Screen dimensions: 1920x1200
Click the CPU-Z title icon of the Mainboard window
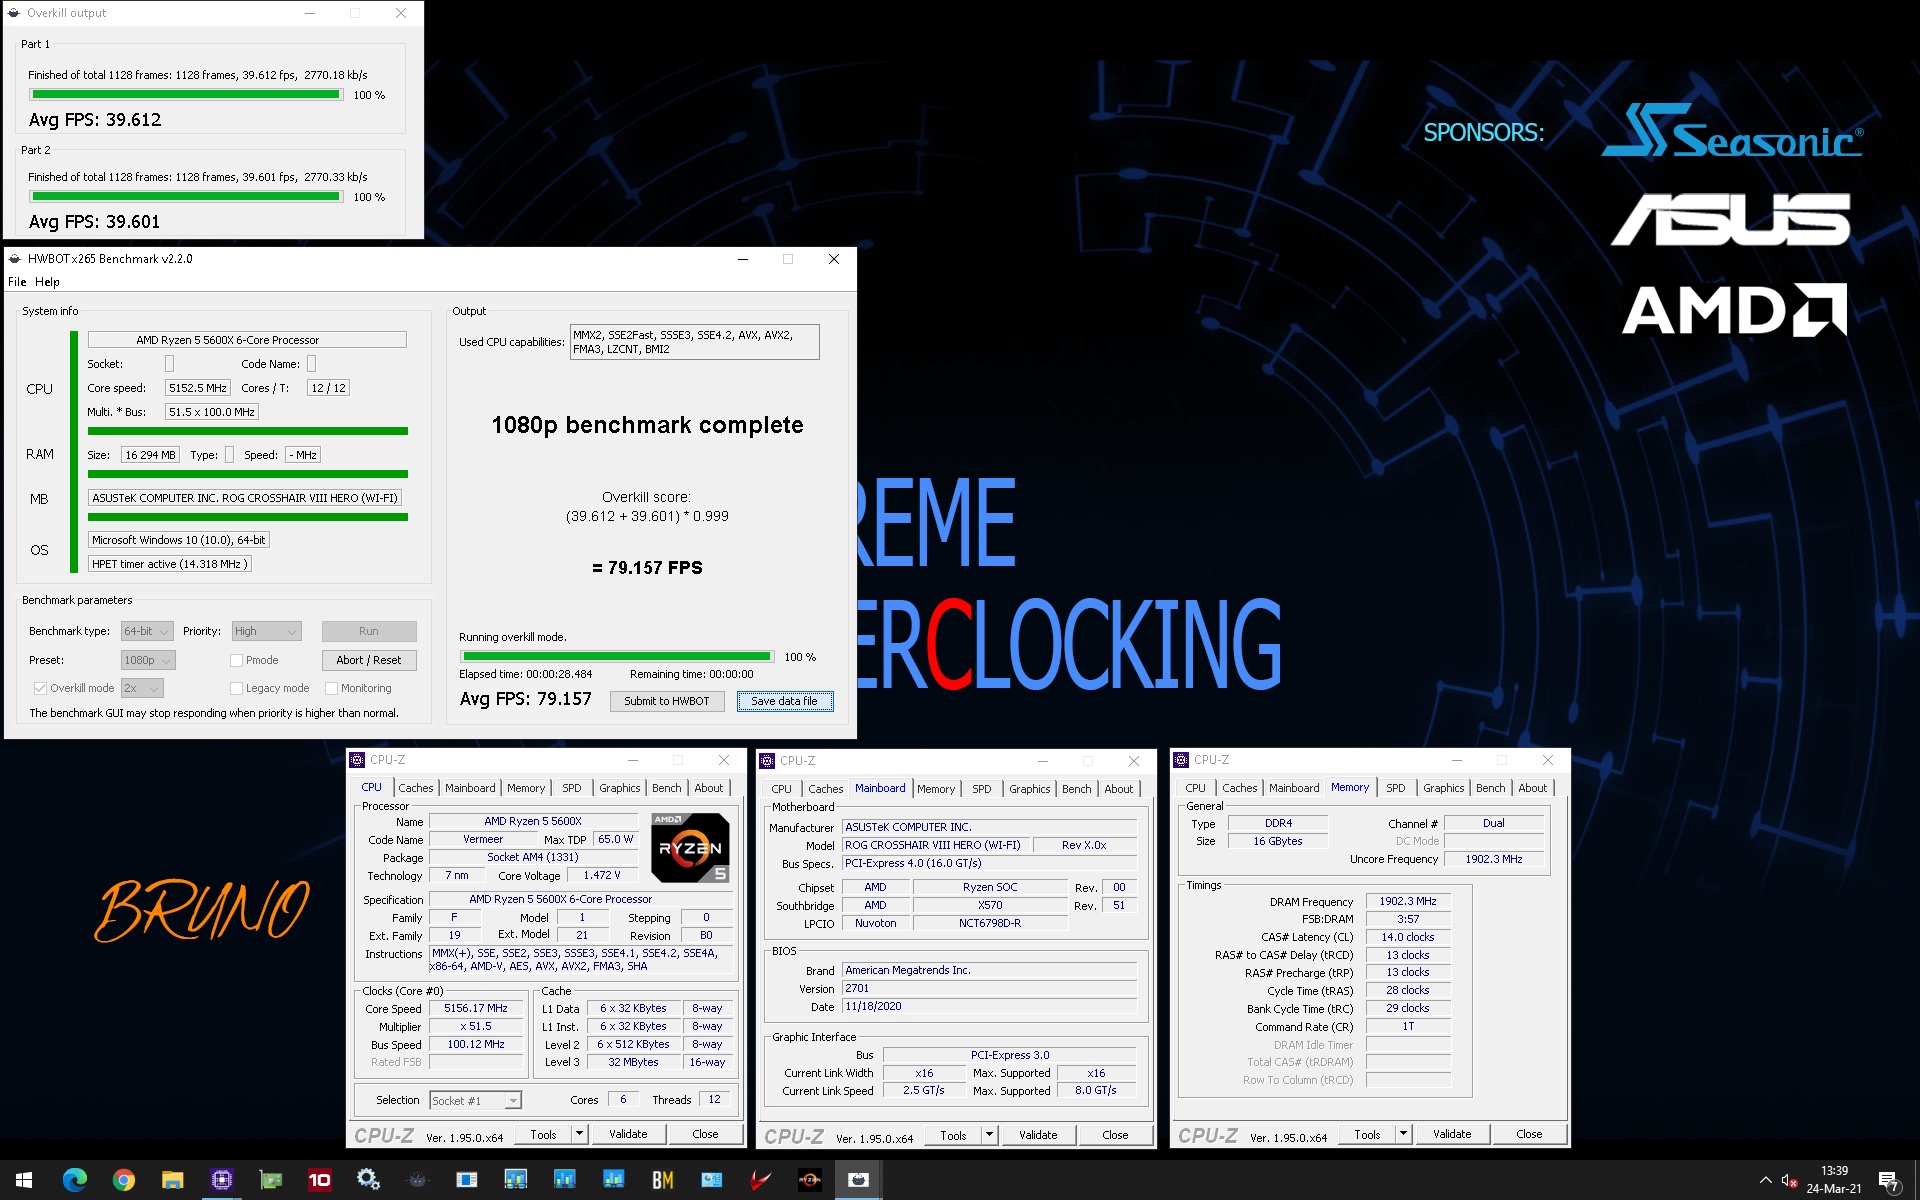pyautogui.click(x=767, y=761)
